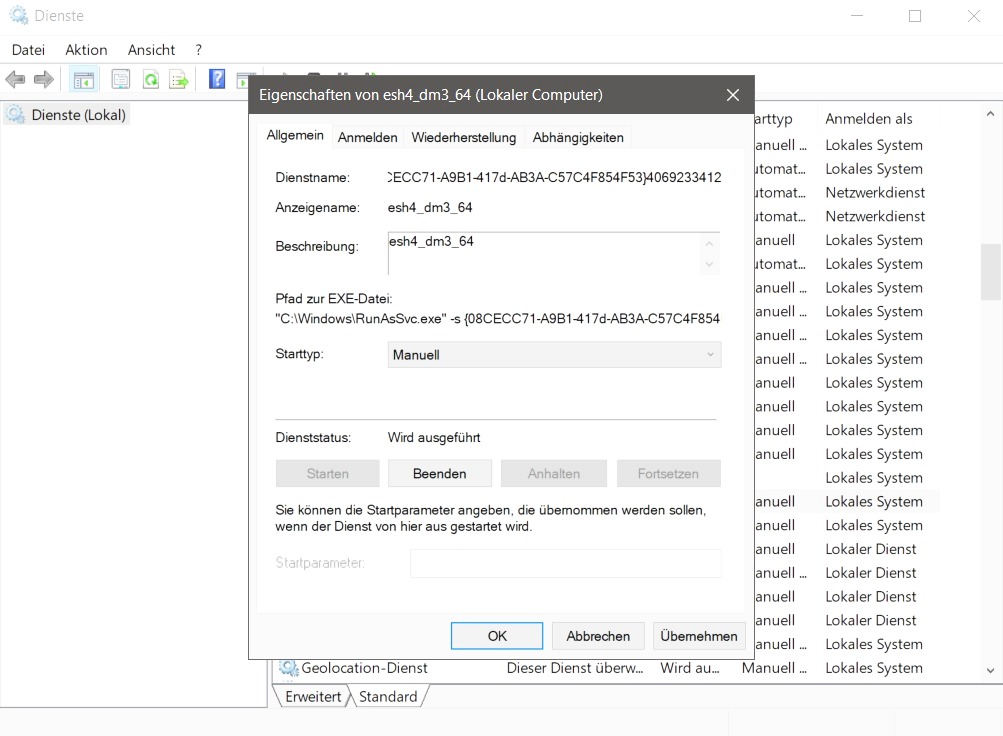Switch to the Anmelden tab

[x=367, y=138]
